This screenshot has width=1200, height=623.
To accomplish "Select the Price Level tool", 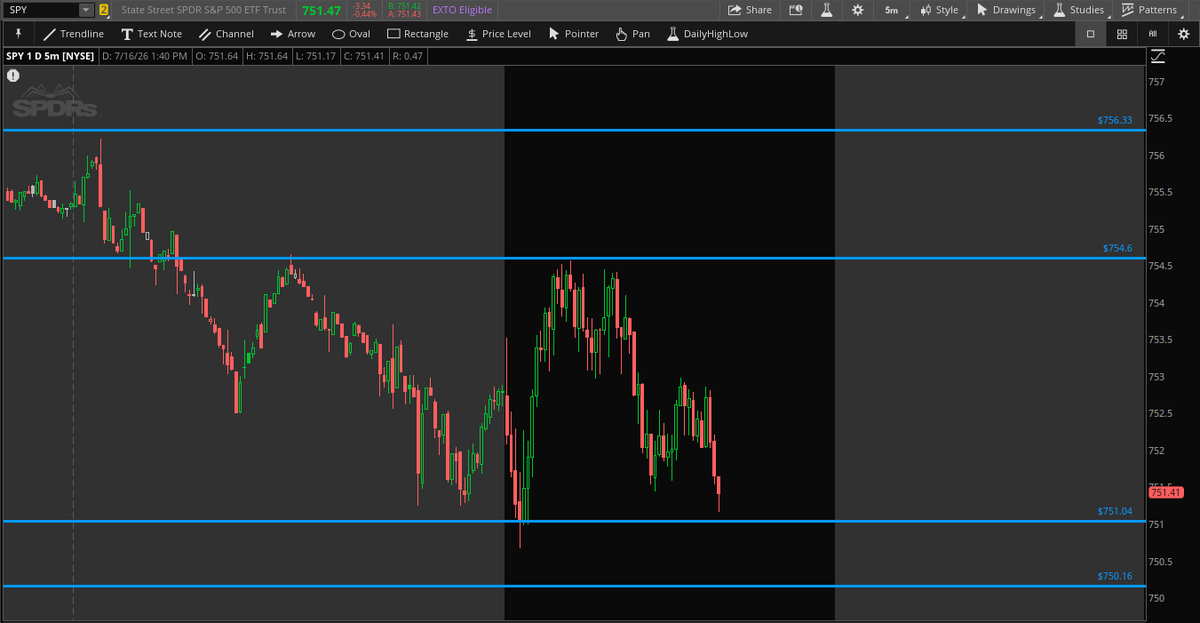I will 498,33.
